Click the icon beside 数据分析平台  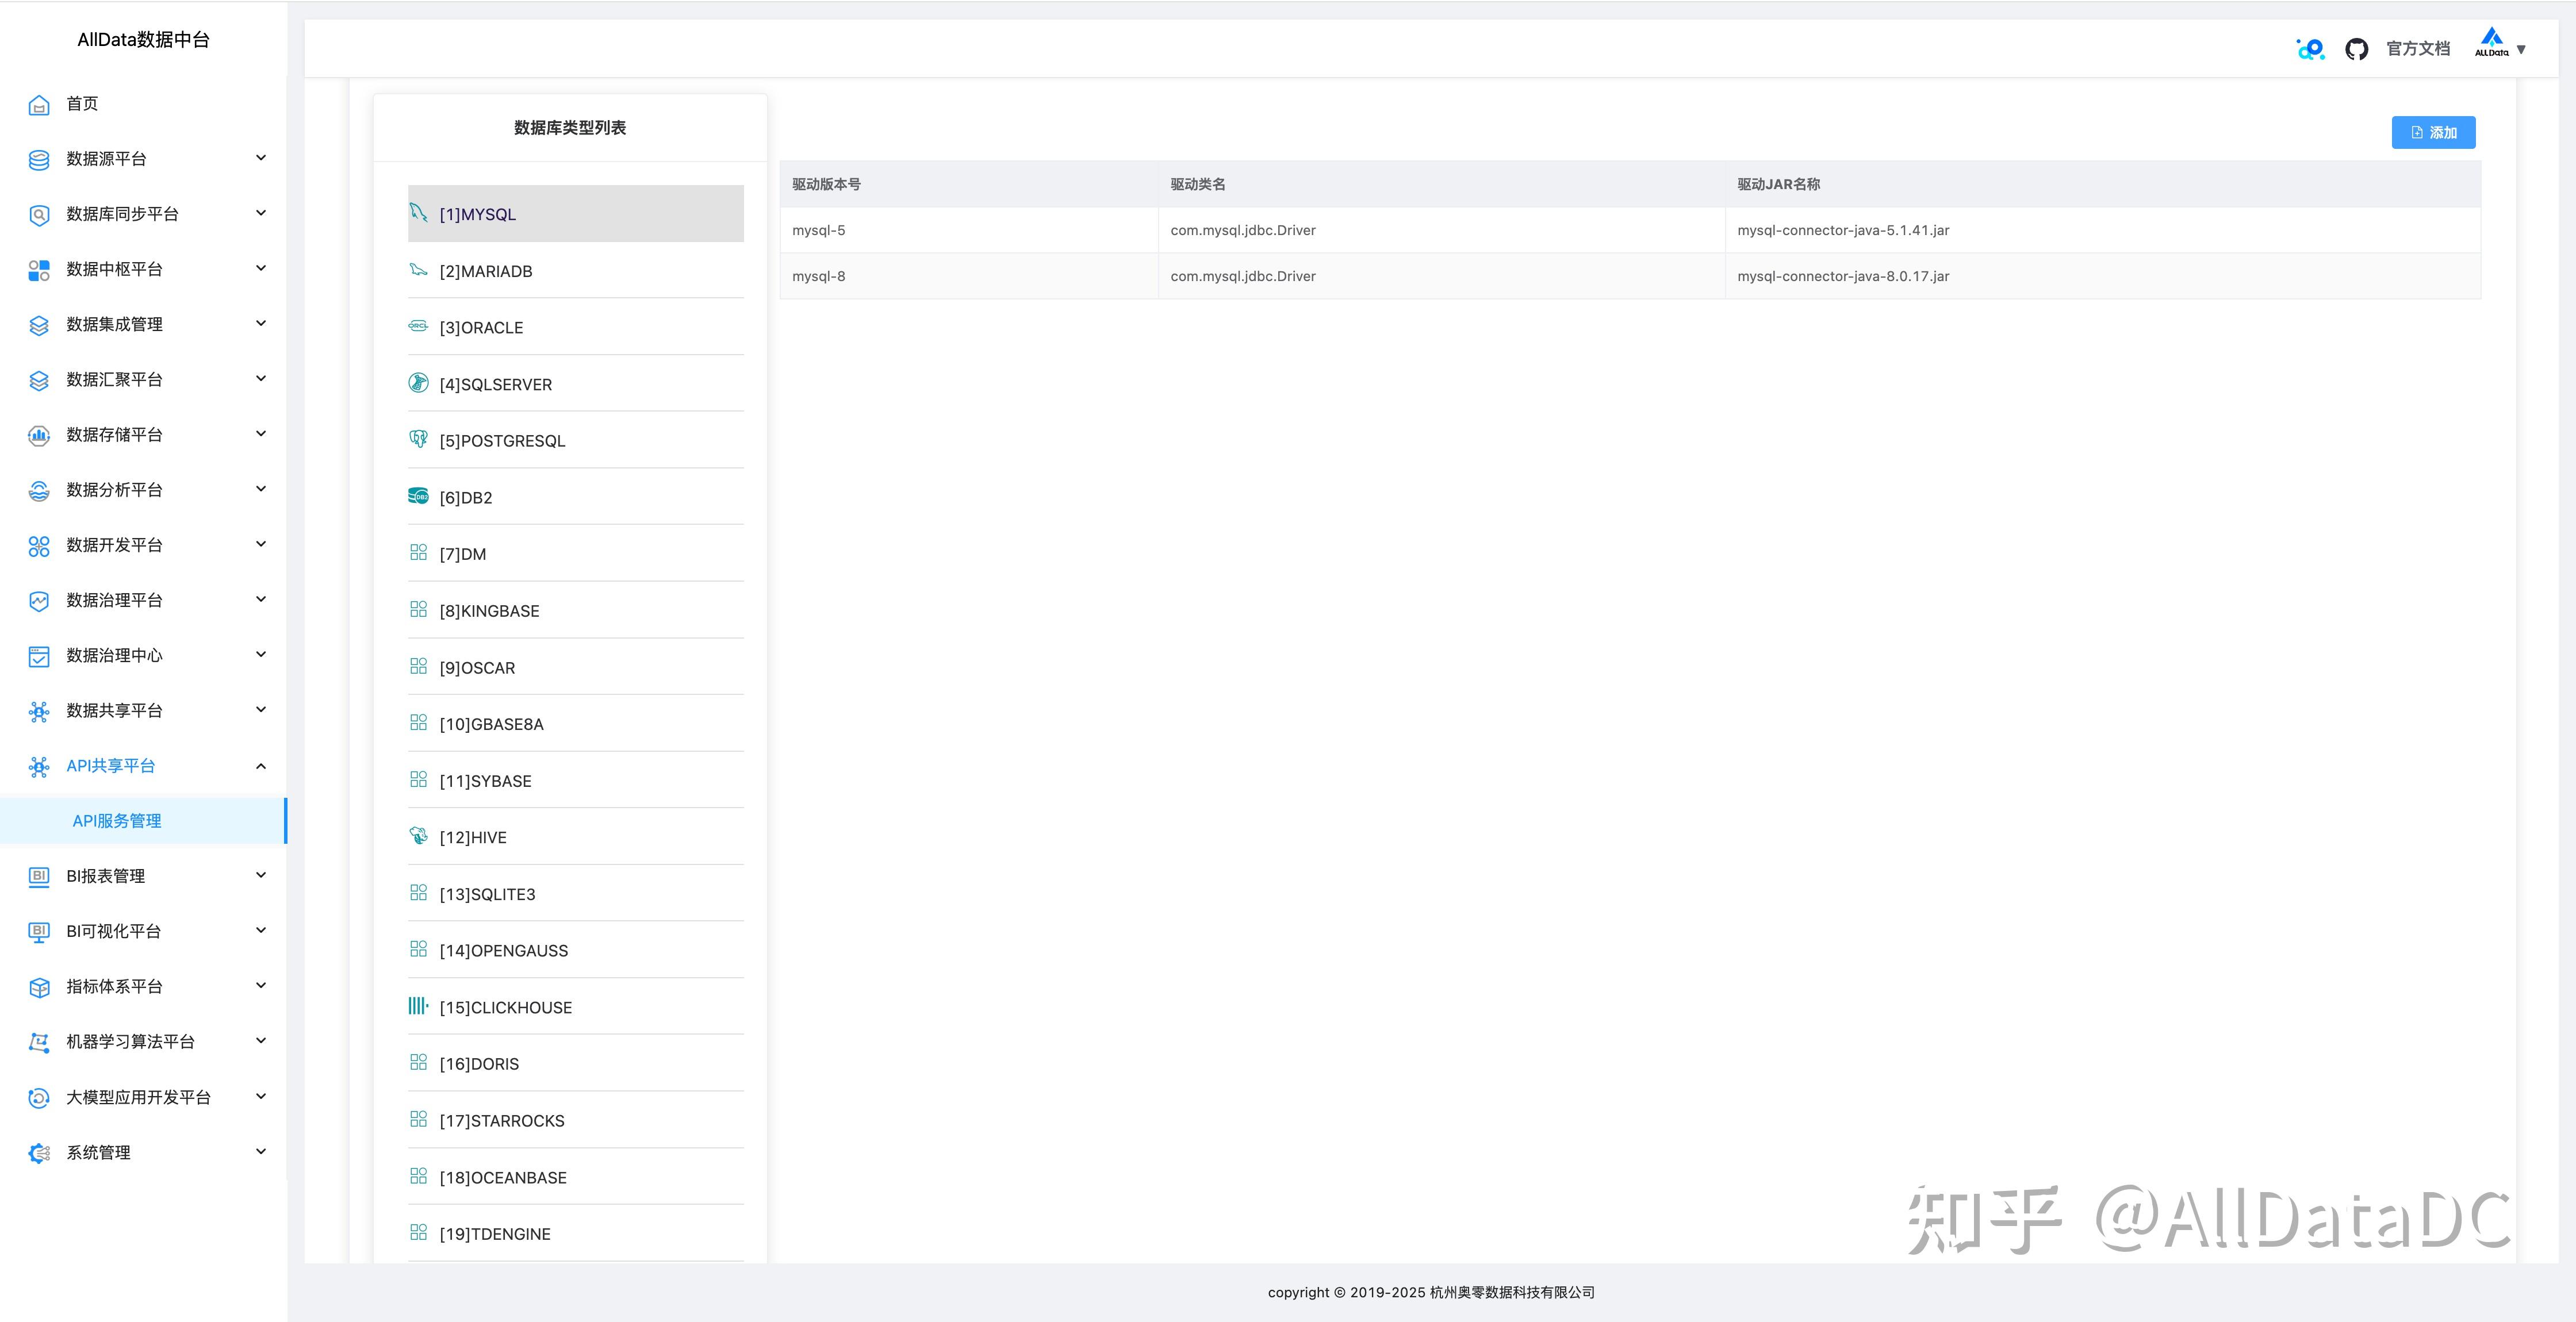[x=39, y=490]
